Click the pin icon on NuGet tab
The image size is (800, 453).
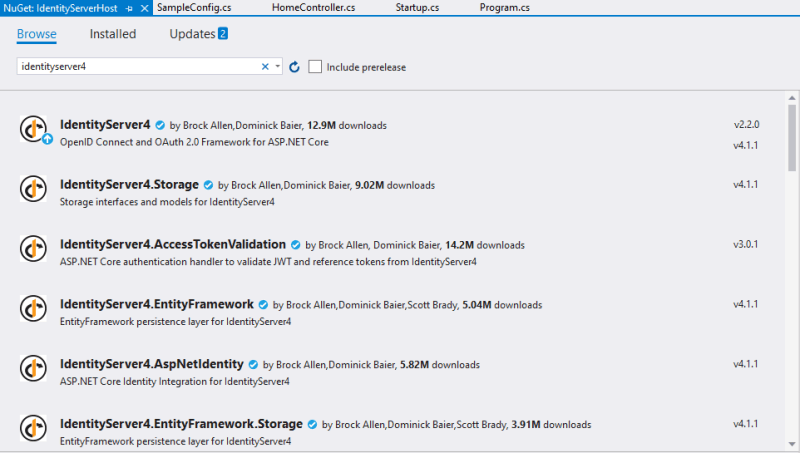[x=129, y=9]
